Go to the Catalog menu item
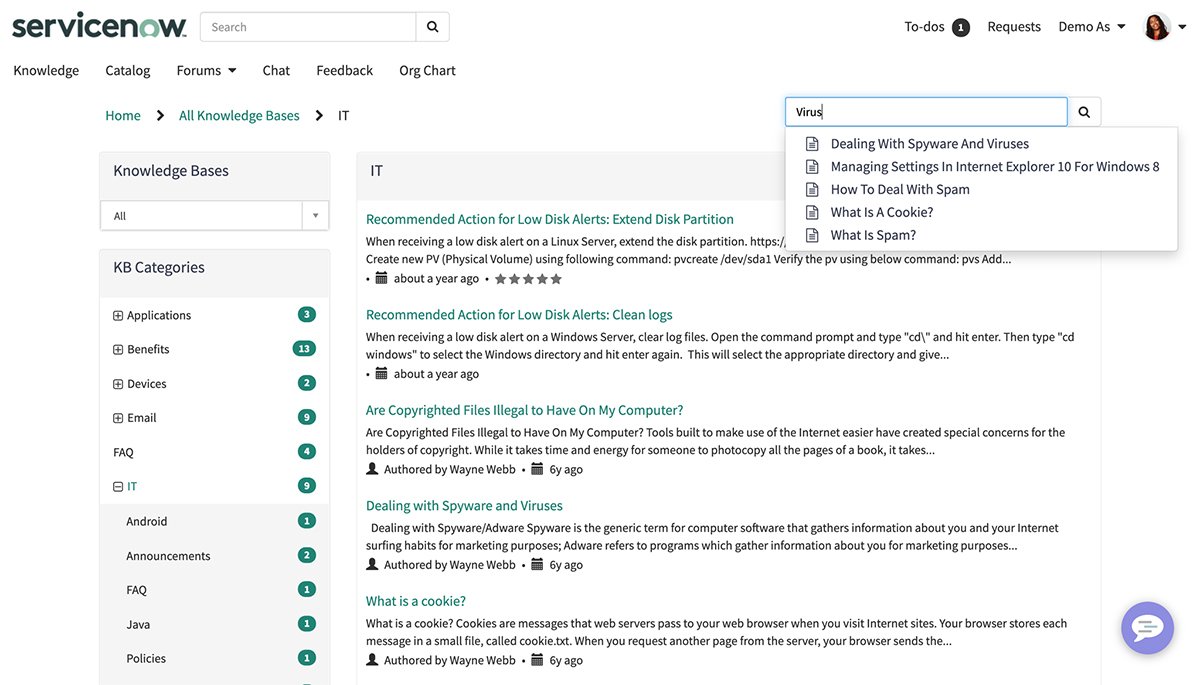 coord(128,70)
